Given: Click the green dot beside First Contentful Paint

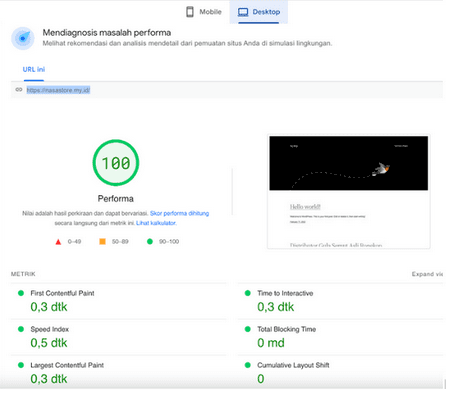Looking at the screenshot, I should pyautogui.click(x=21, y=293).
